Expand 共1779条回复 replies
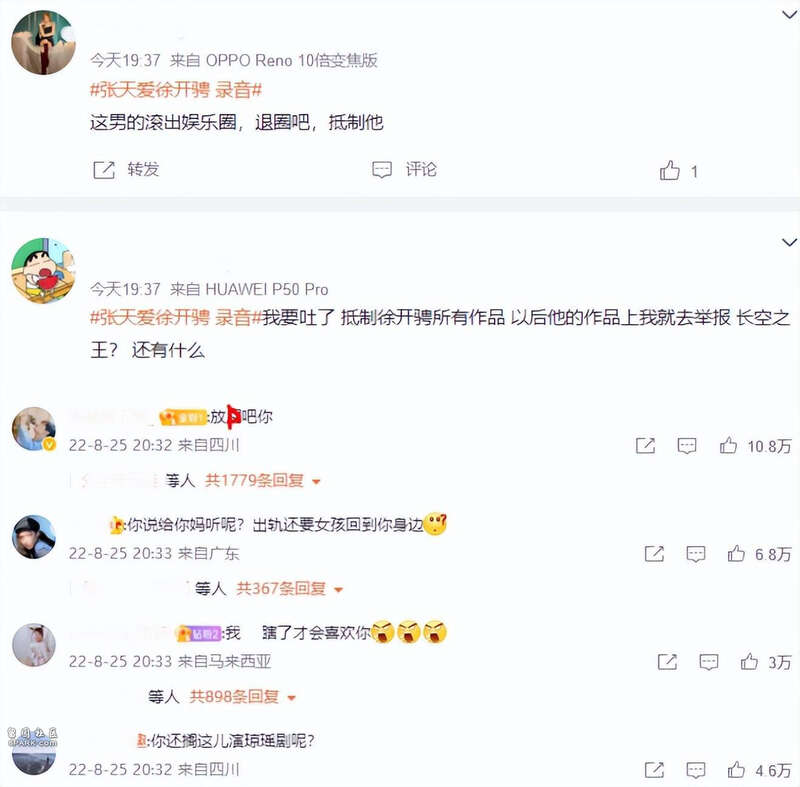The width and height of the screenshot is (800, 787). [262, 480]
